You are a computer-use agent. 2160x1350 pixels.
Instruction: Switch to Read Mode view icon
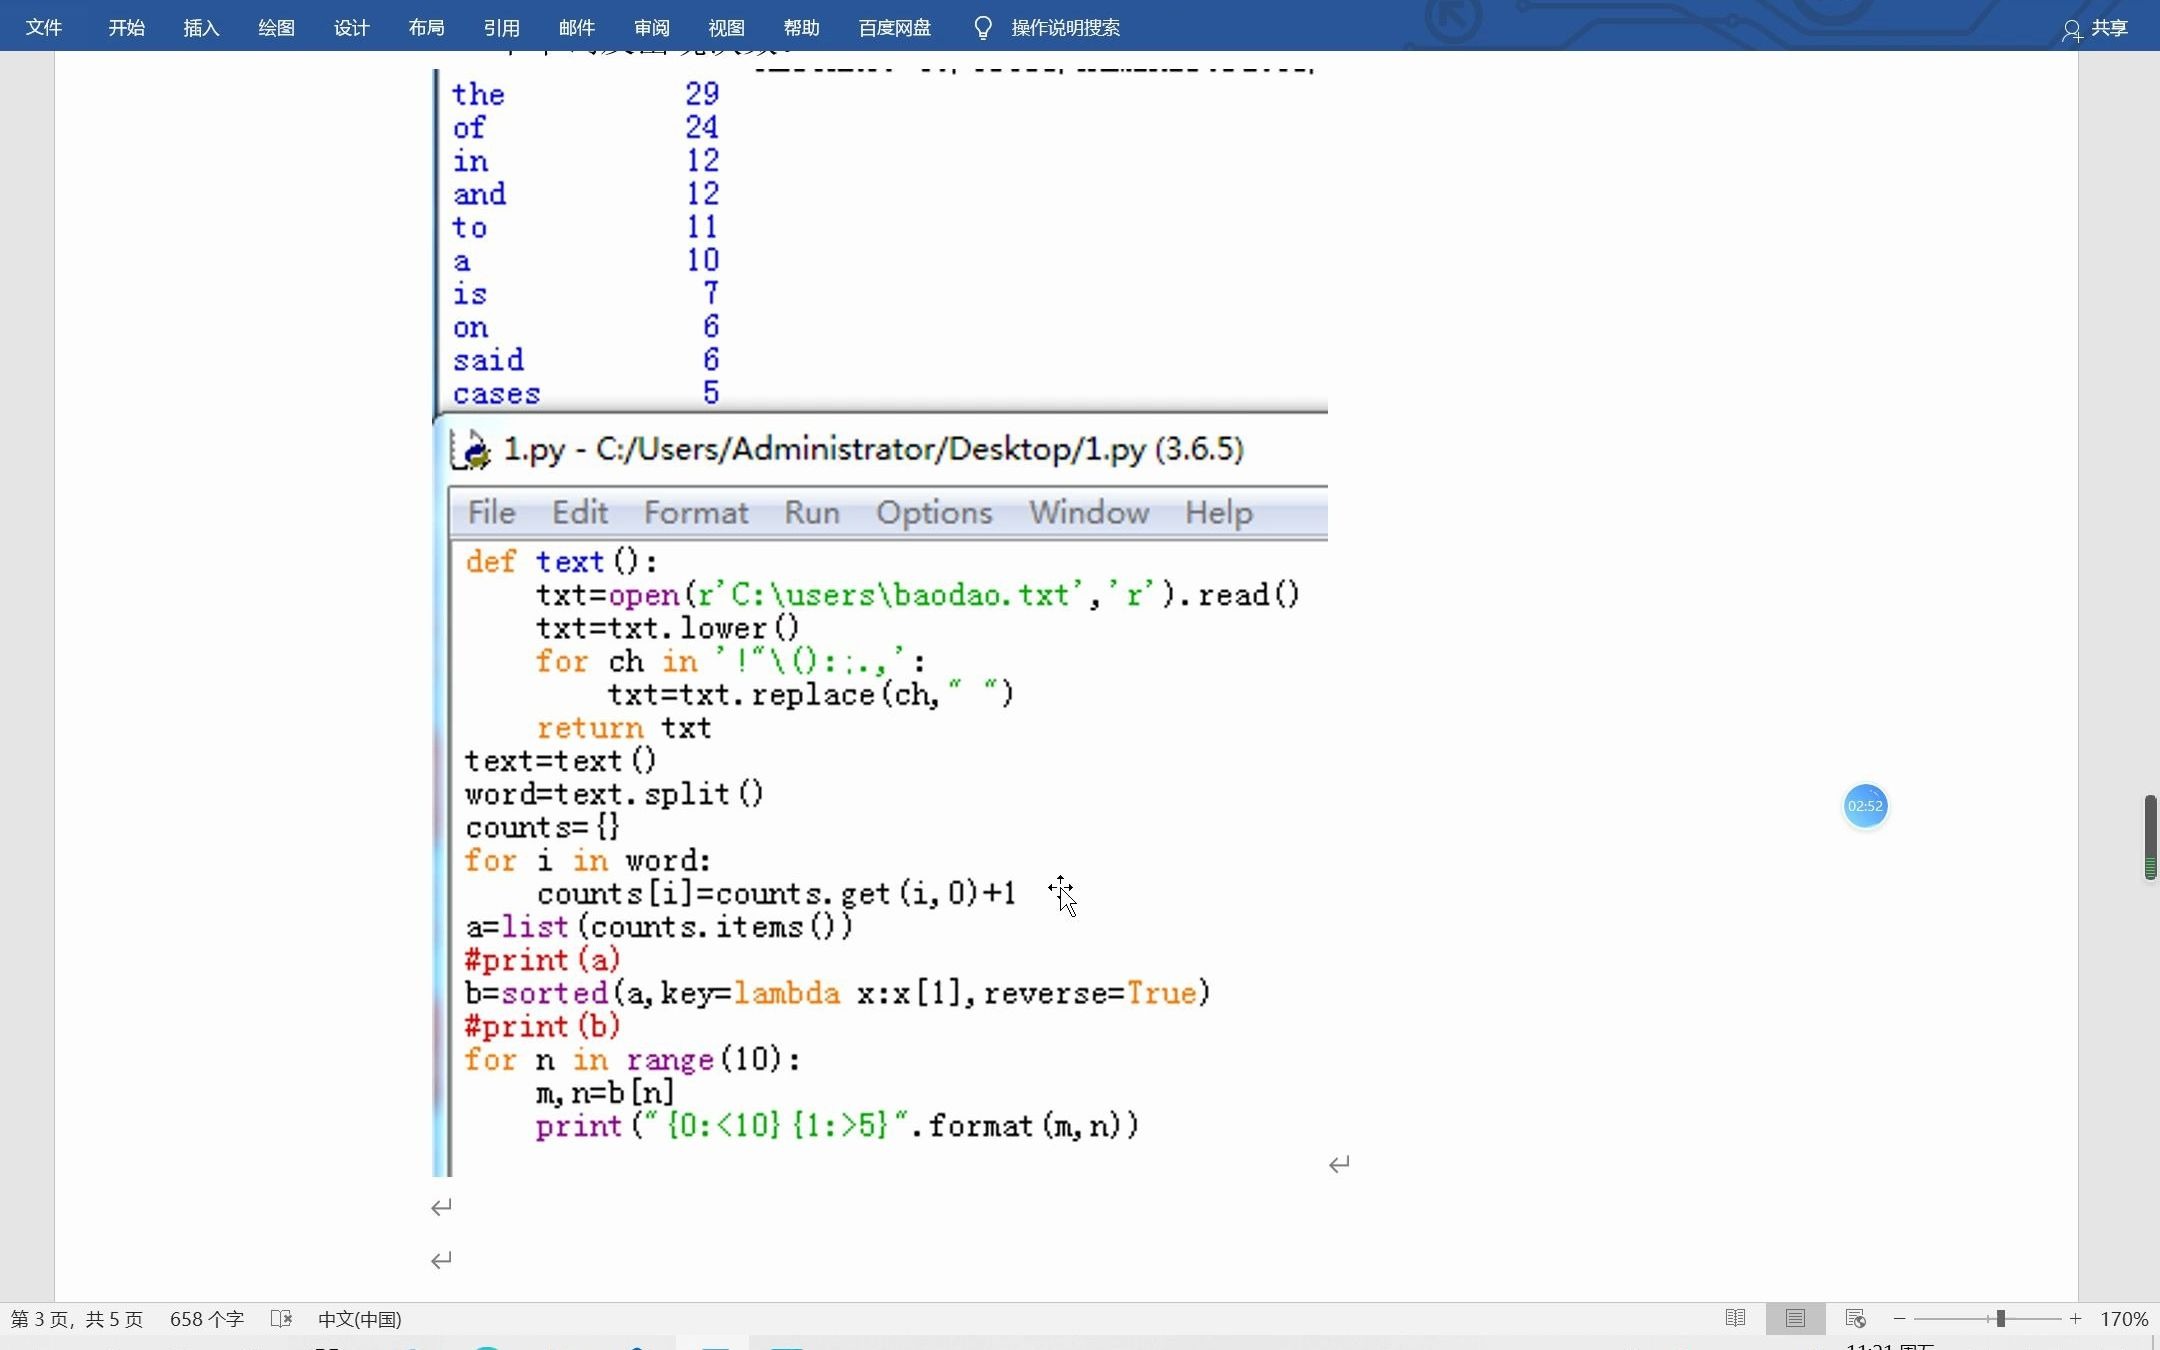pyautogui.click(x=1735, y=1319)
